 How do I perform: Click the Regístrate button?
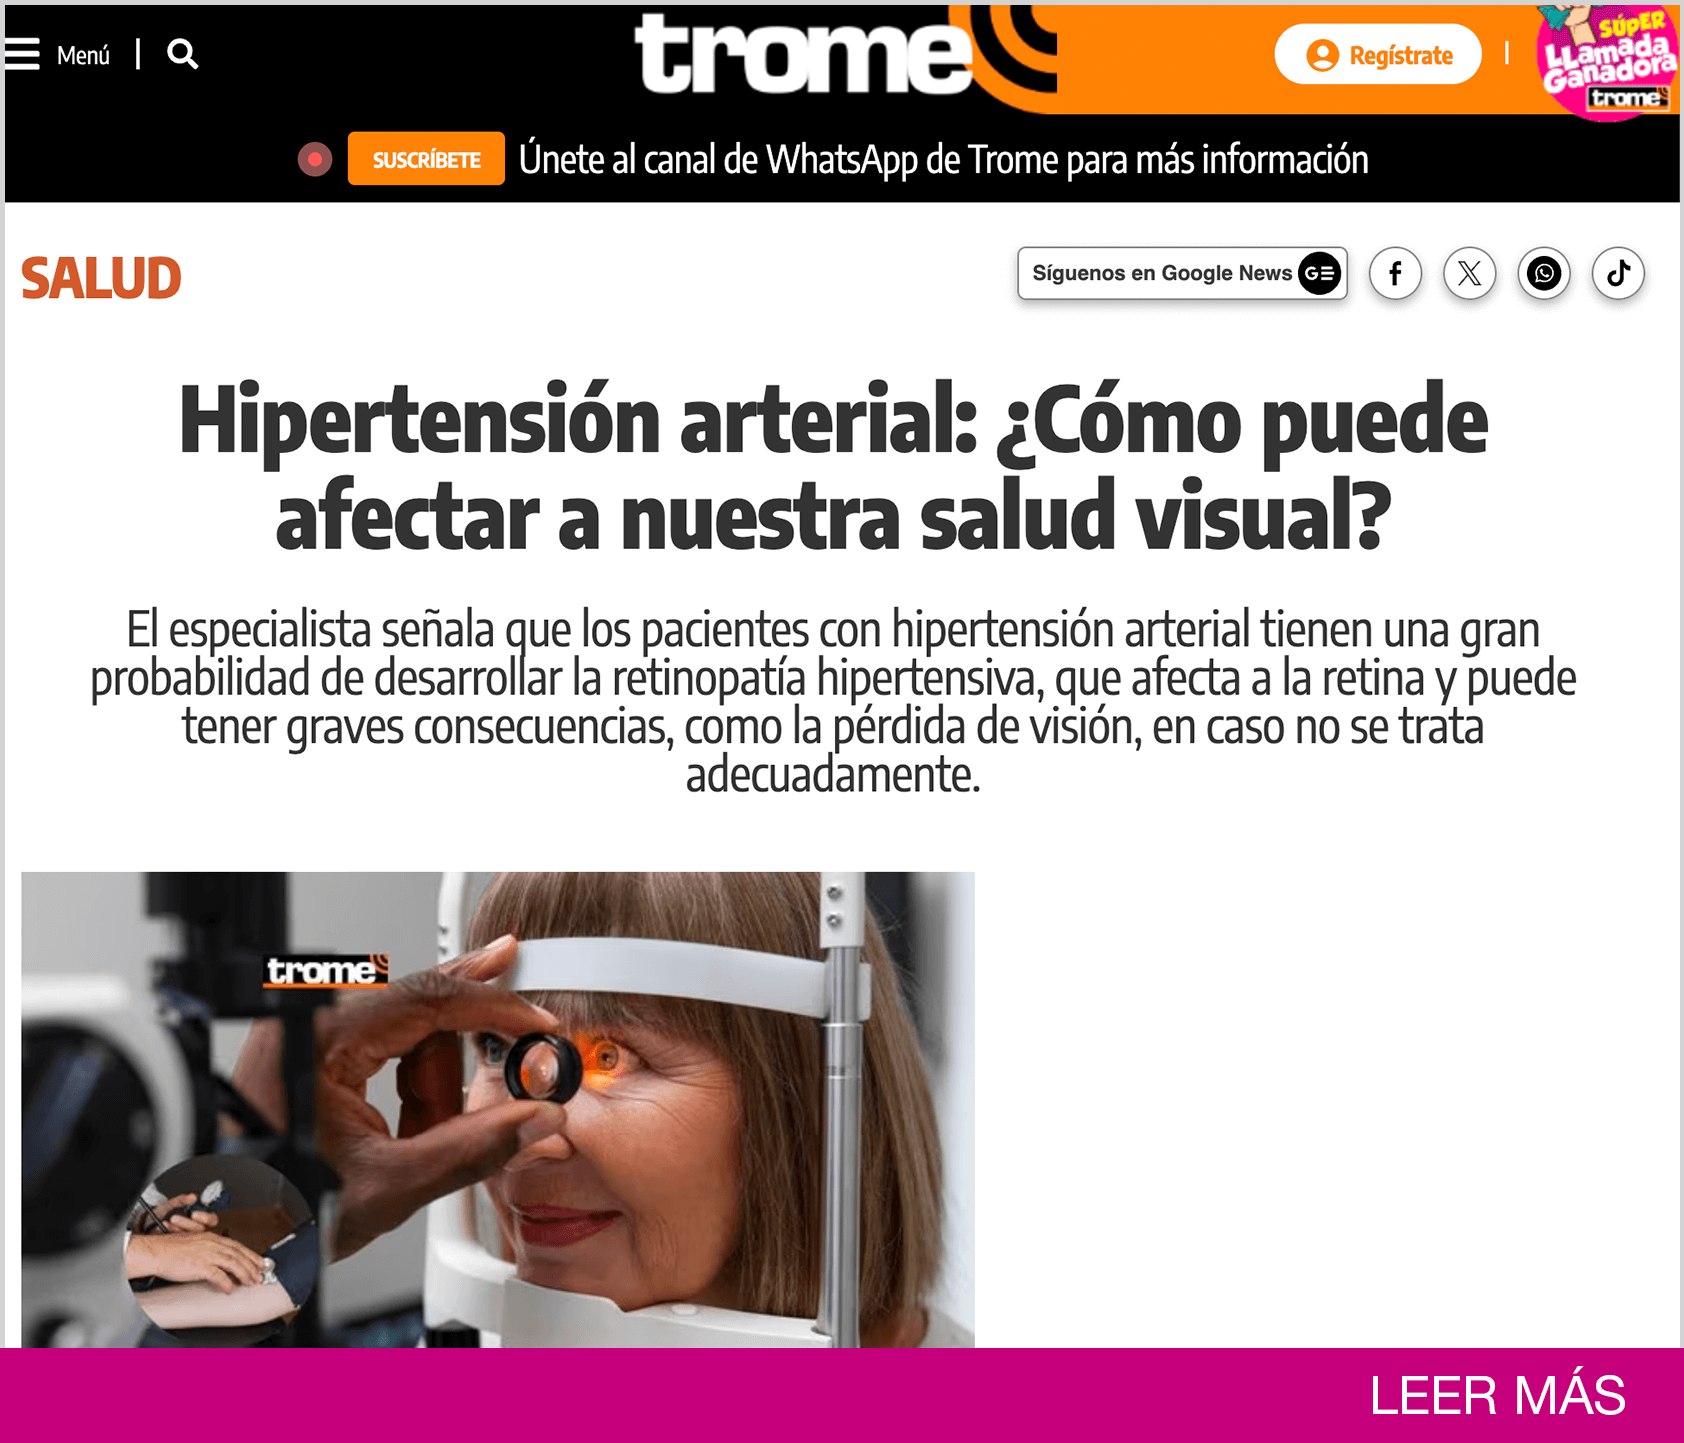pos(1377,55)
